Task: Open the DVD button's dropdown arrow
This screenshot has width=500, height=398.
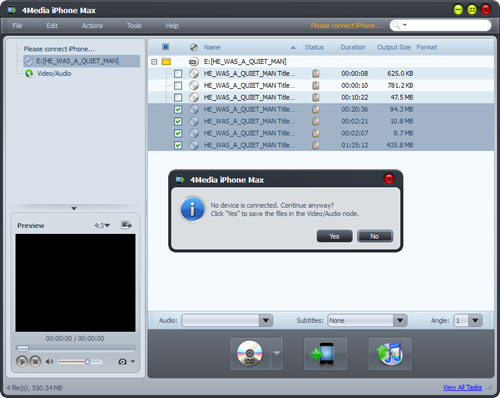Action: (277, 354)
